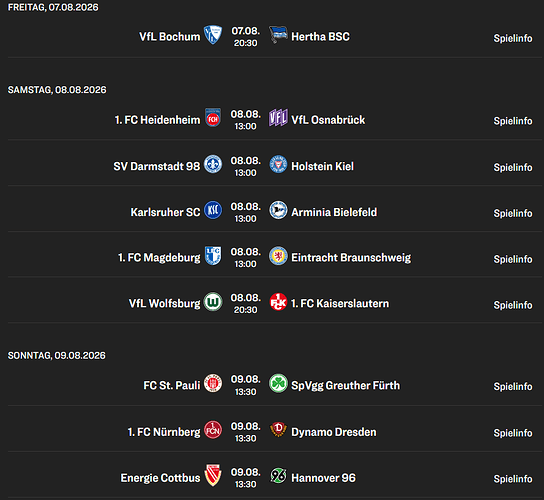Click the purple VfL Osnabrück logo
The image size is (544, 500).
[x=278, y=118]
